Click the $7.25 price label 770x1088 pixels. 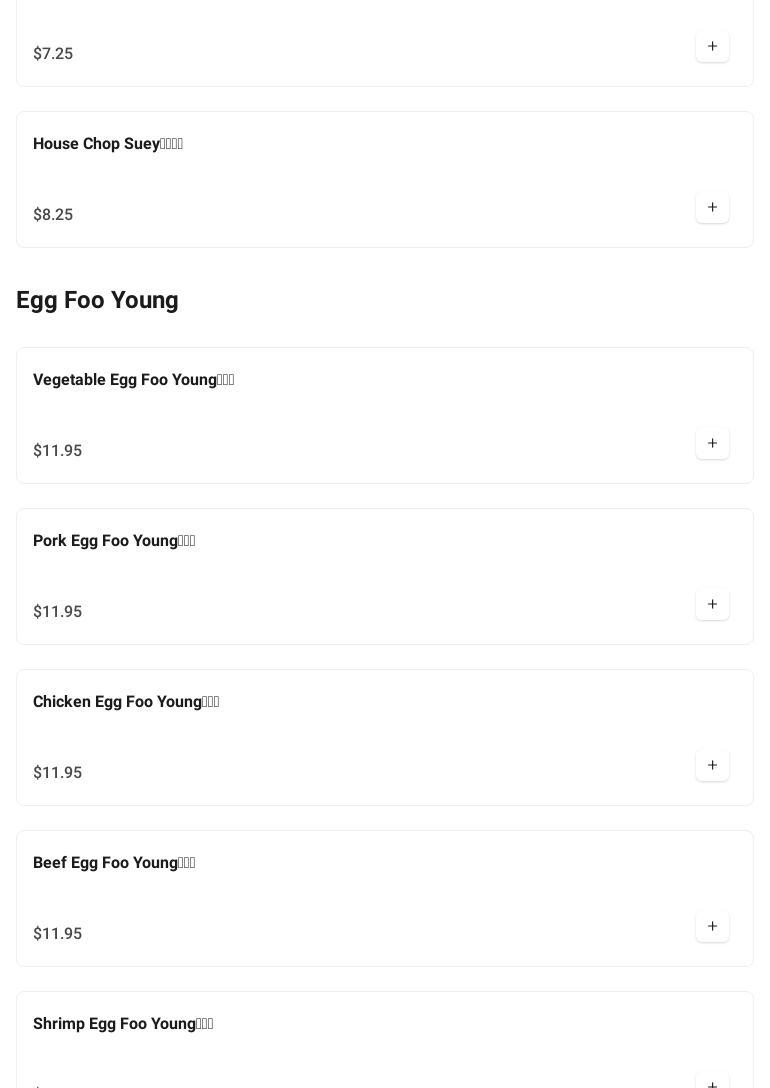(x=53, y=54)
